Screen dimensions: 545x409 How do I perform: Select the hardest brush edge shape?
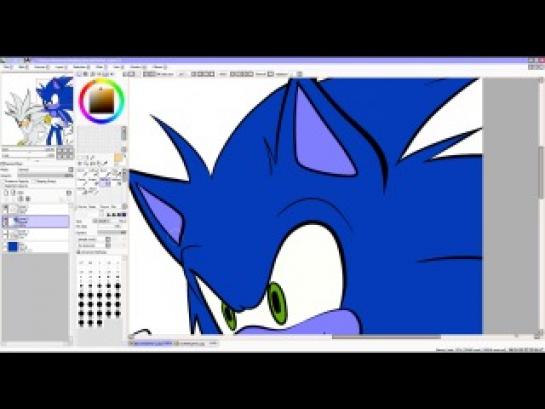123,215
